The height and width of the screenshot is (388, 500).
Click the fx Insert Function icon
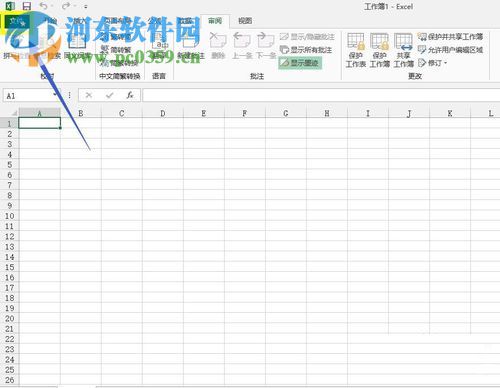tap(130, 96)
